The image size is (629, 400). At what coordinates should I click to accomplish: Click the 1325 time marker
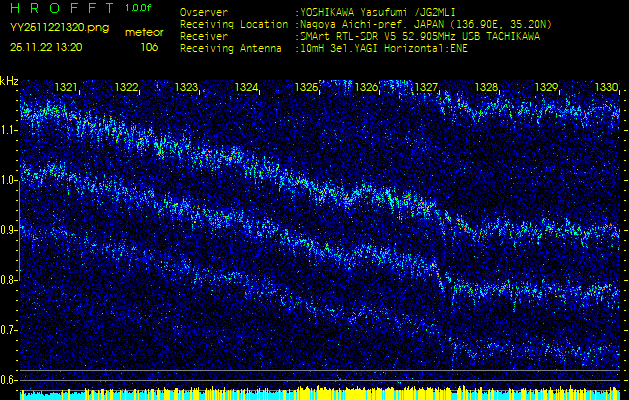[x=307, y=88]
